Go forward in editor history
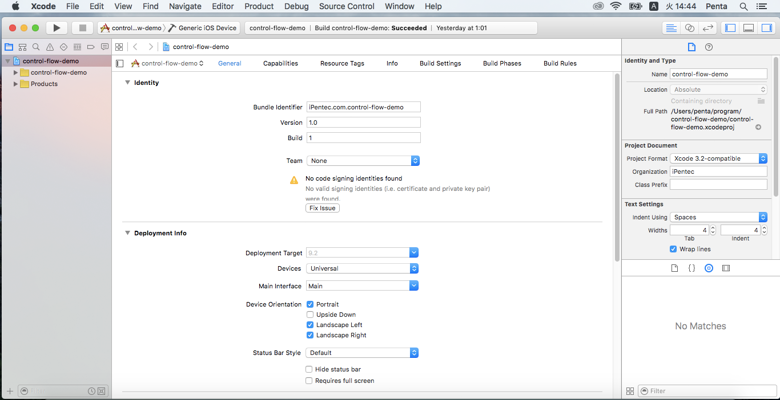 [150, 47]
